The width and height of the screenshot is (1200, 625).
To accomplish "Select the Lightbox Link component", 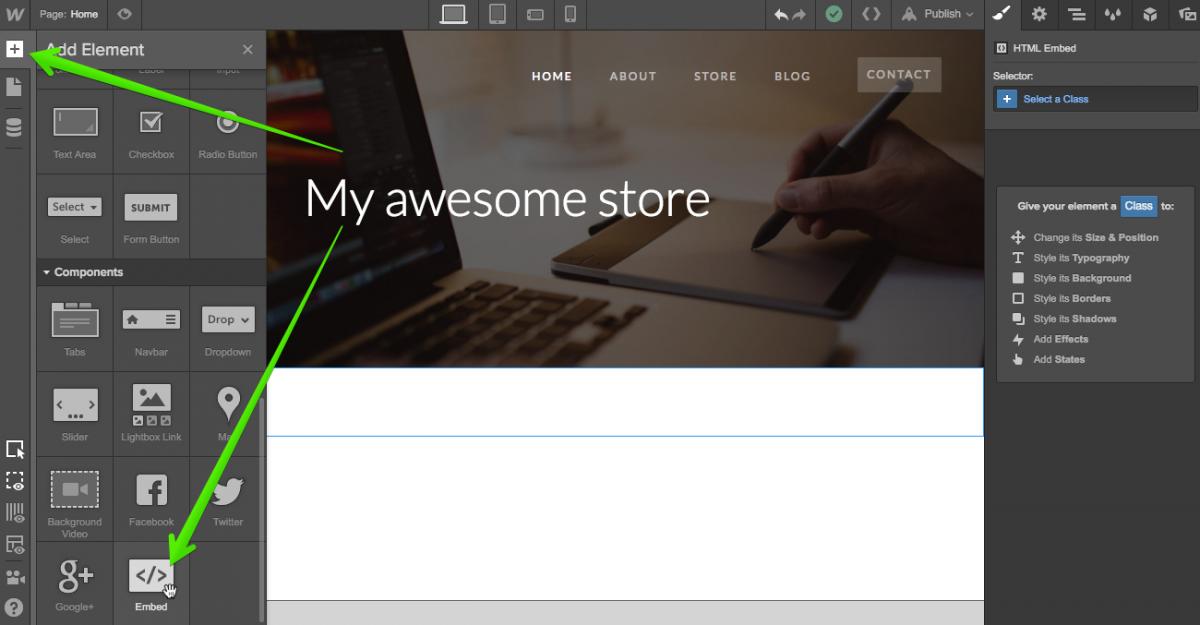I will point(151,404).
